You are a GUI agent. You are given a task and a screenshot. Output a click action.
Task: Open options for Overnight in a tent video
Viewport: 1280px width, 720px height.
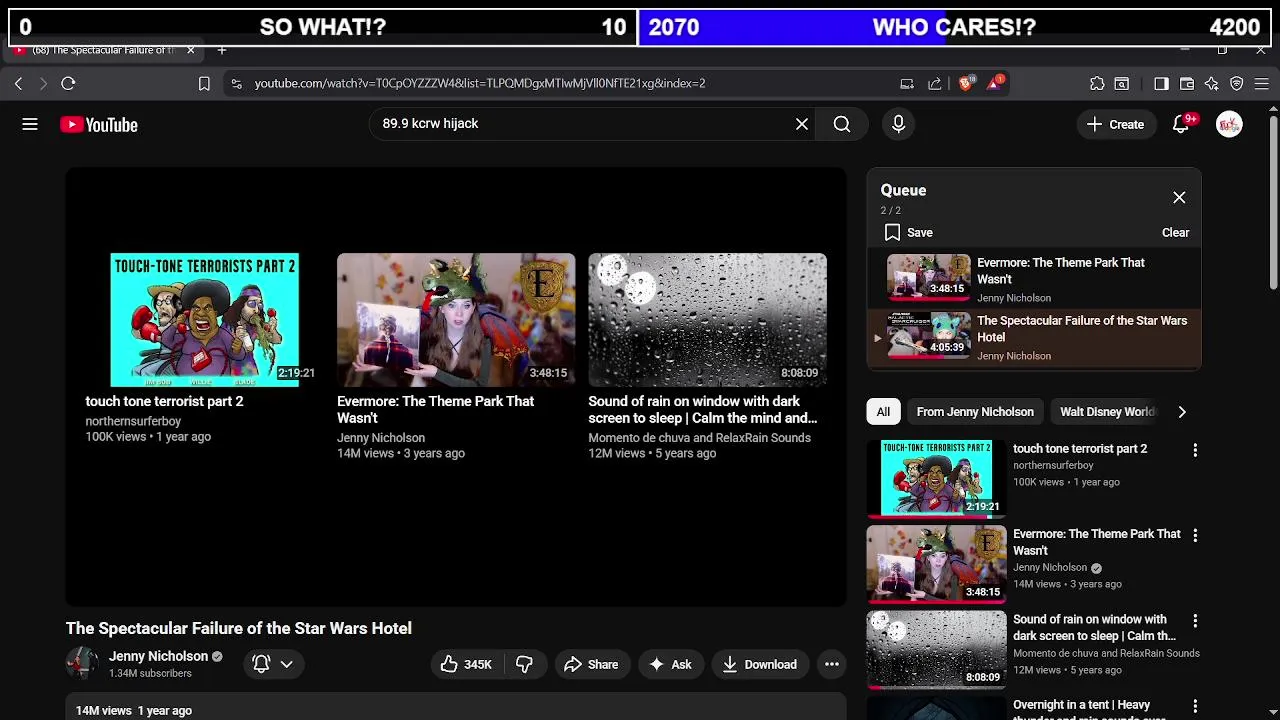click(1195, 707)
